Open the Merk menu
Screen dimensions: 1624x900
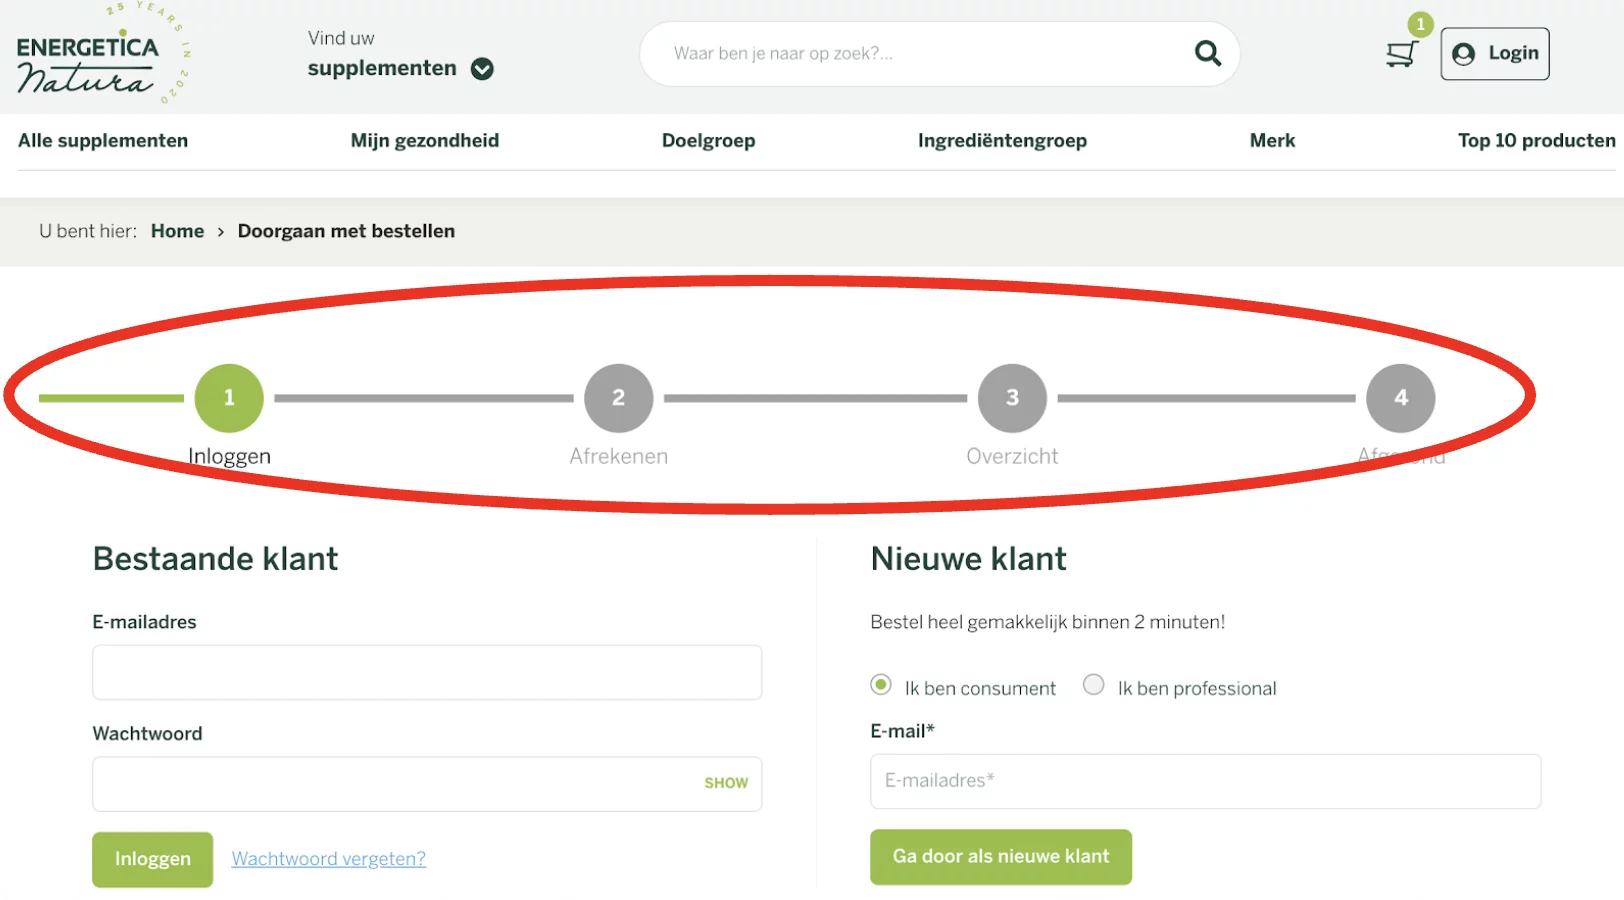click(x=1272, y=141)
